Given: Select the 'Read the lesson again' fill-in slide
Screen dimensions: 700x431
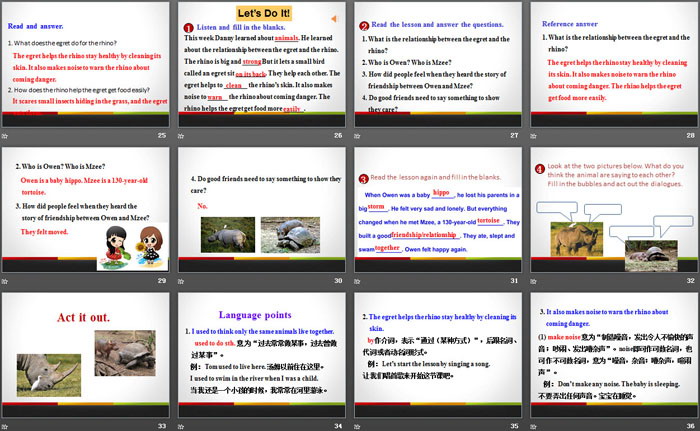Looking at the screenshot, I should tap(438, 210).
